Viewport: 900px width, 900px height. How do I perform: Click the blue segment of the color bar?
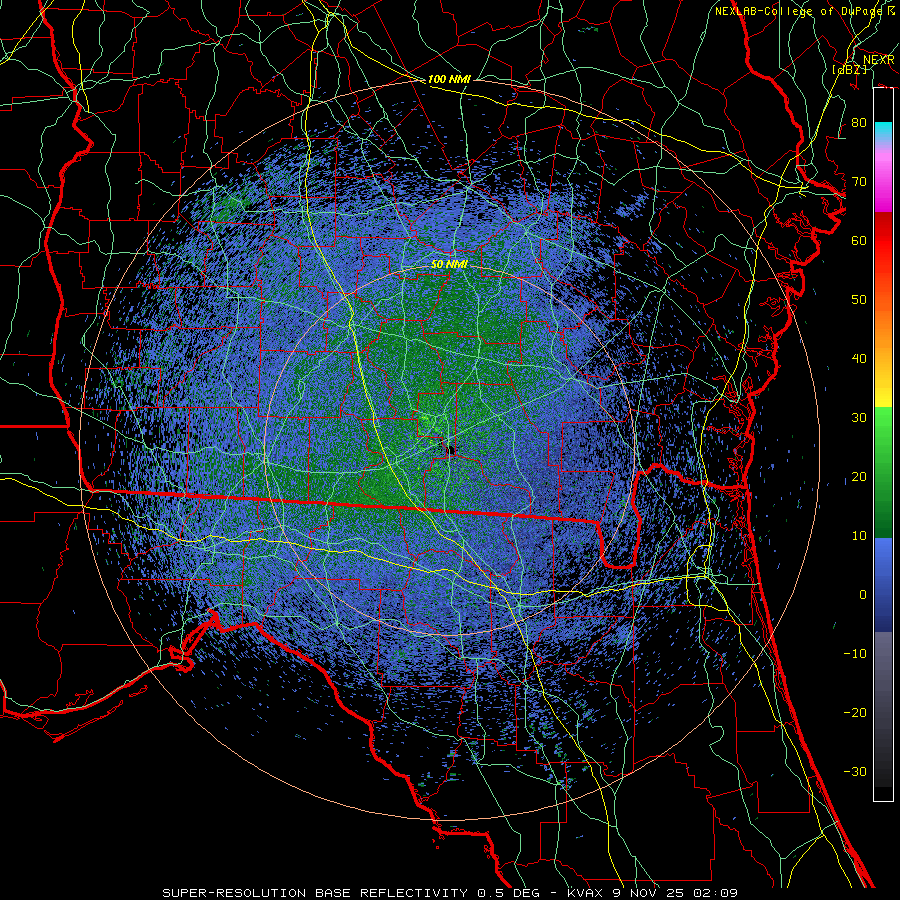(x=883, y=584)
